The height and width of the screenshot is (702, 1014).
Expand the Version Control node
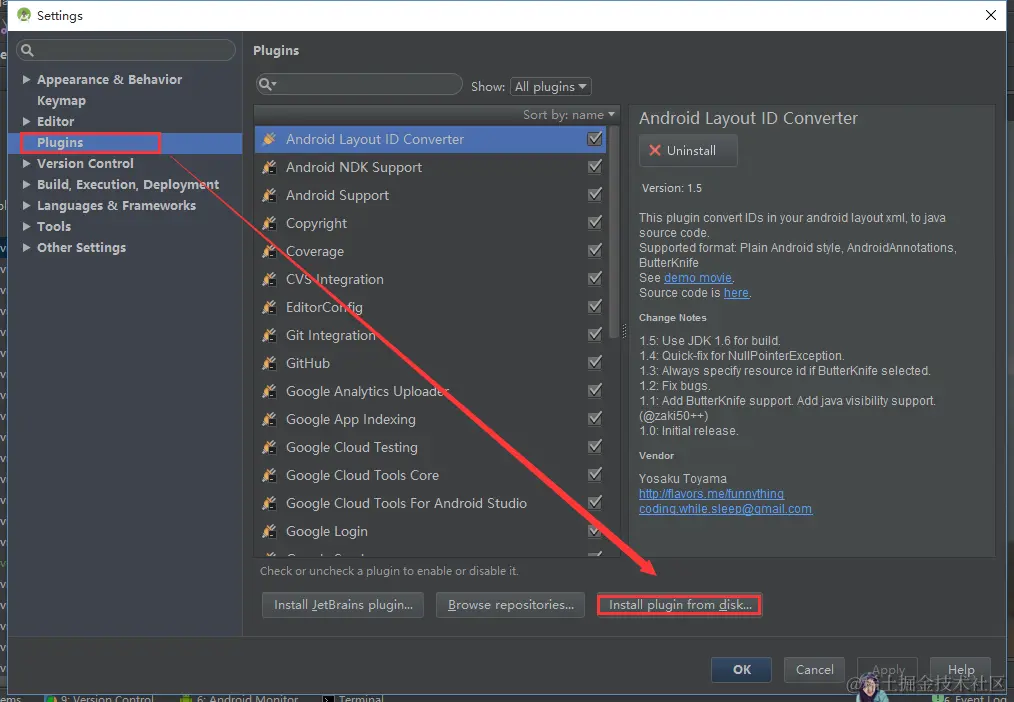pos(27,164)
